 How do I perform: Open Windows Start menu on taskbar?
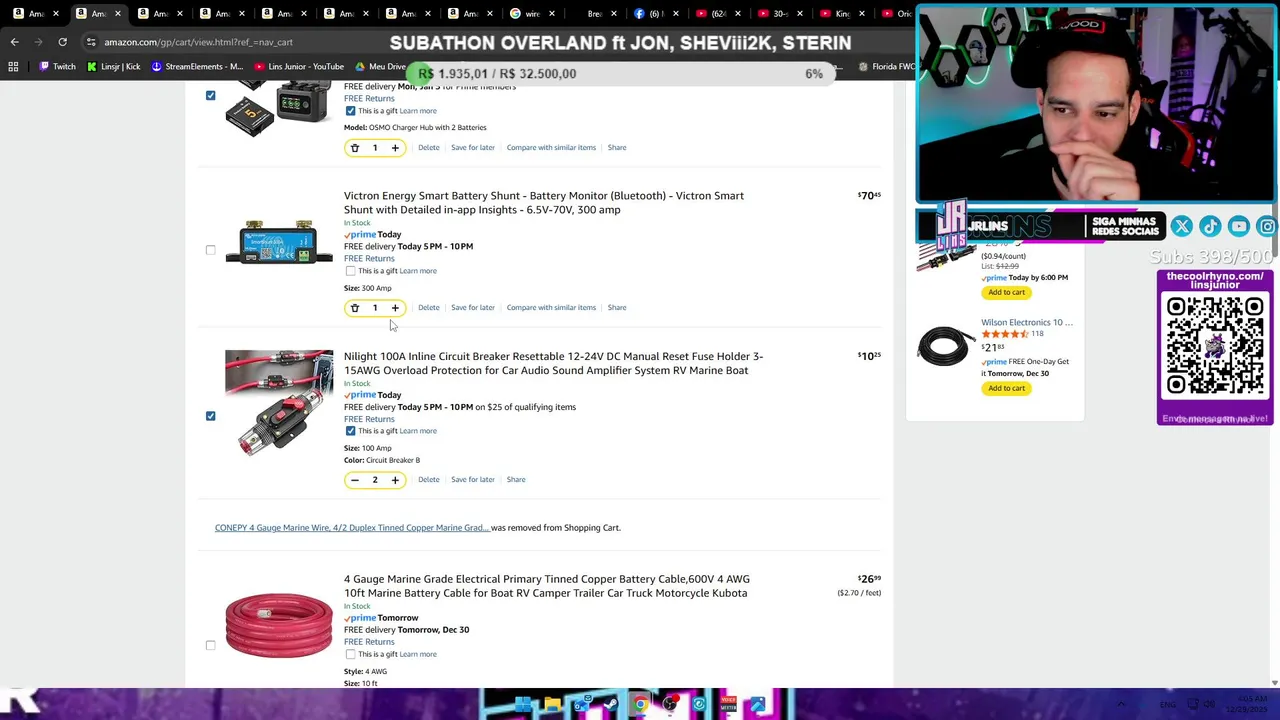point(523,705)
